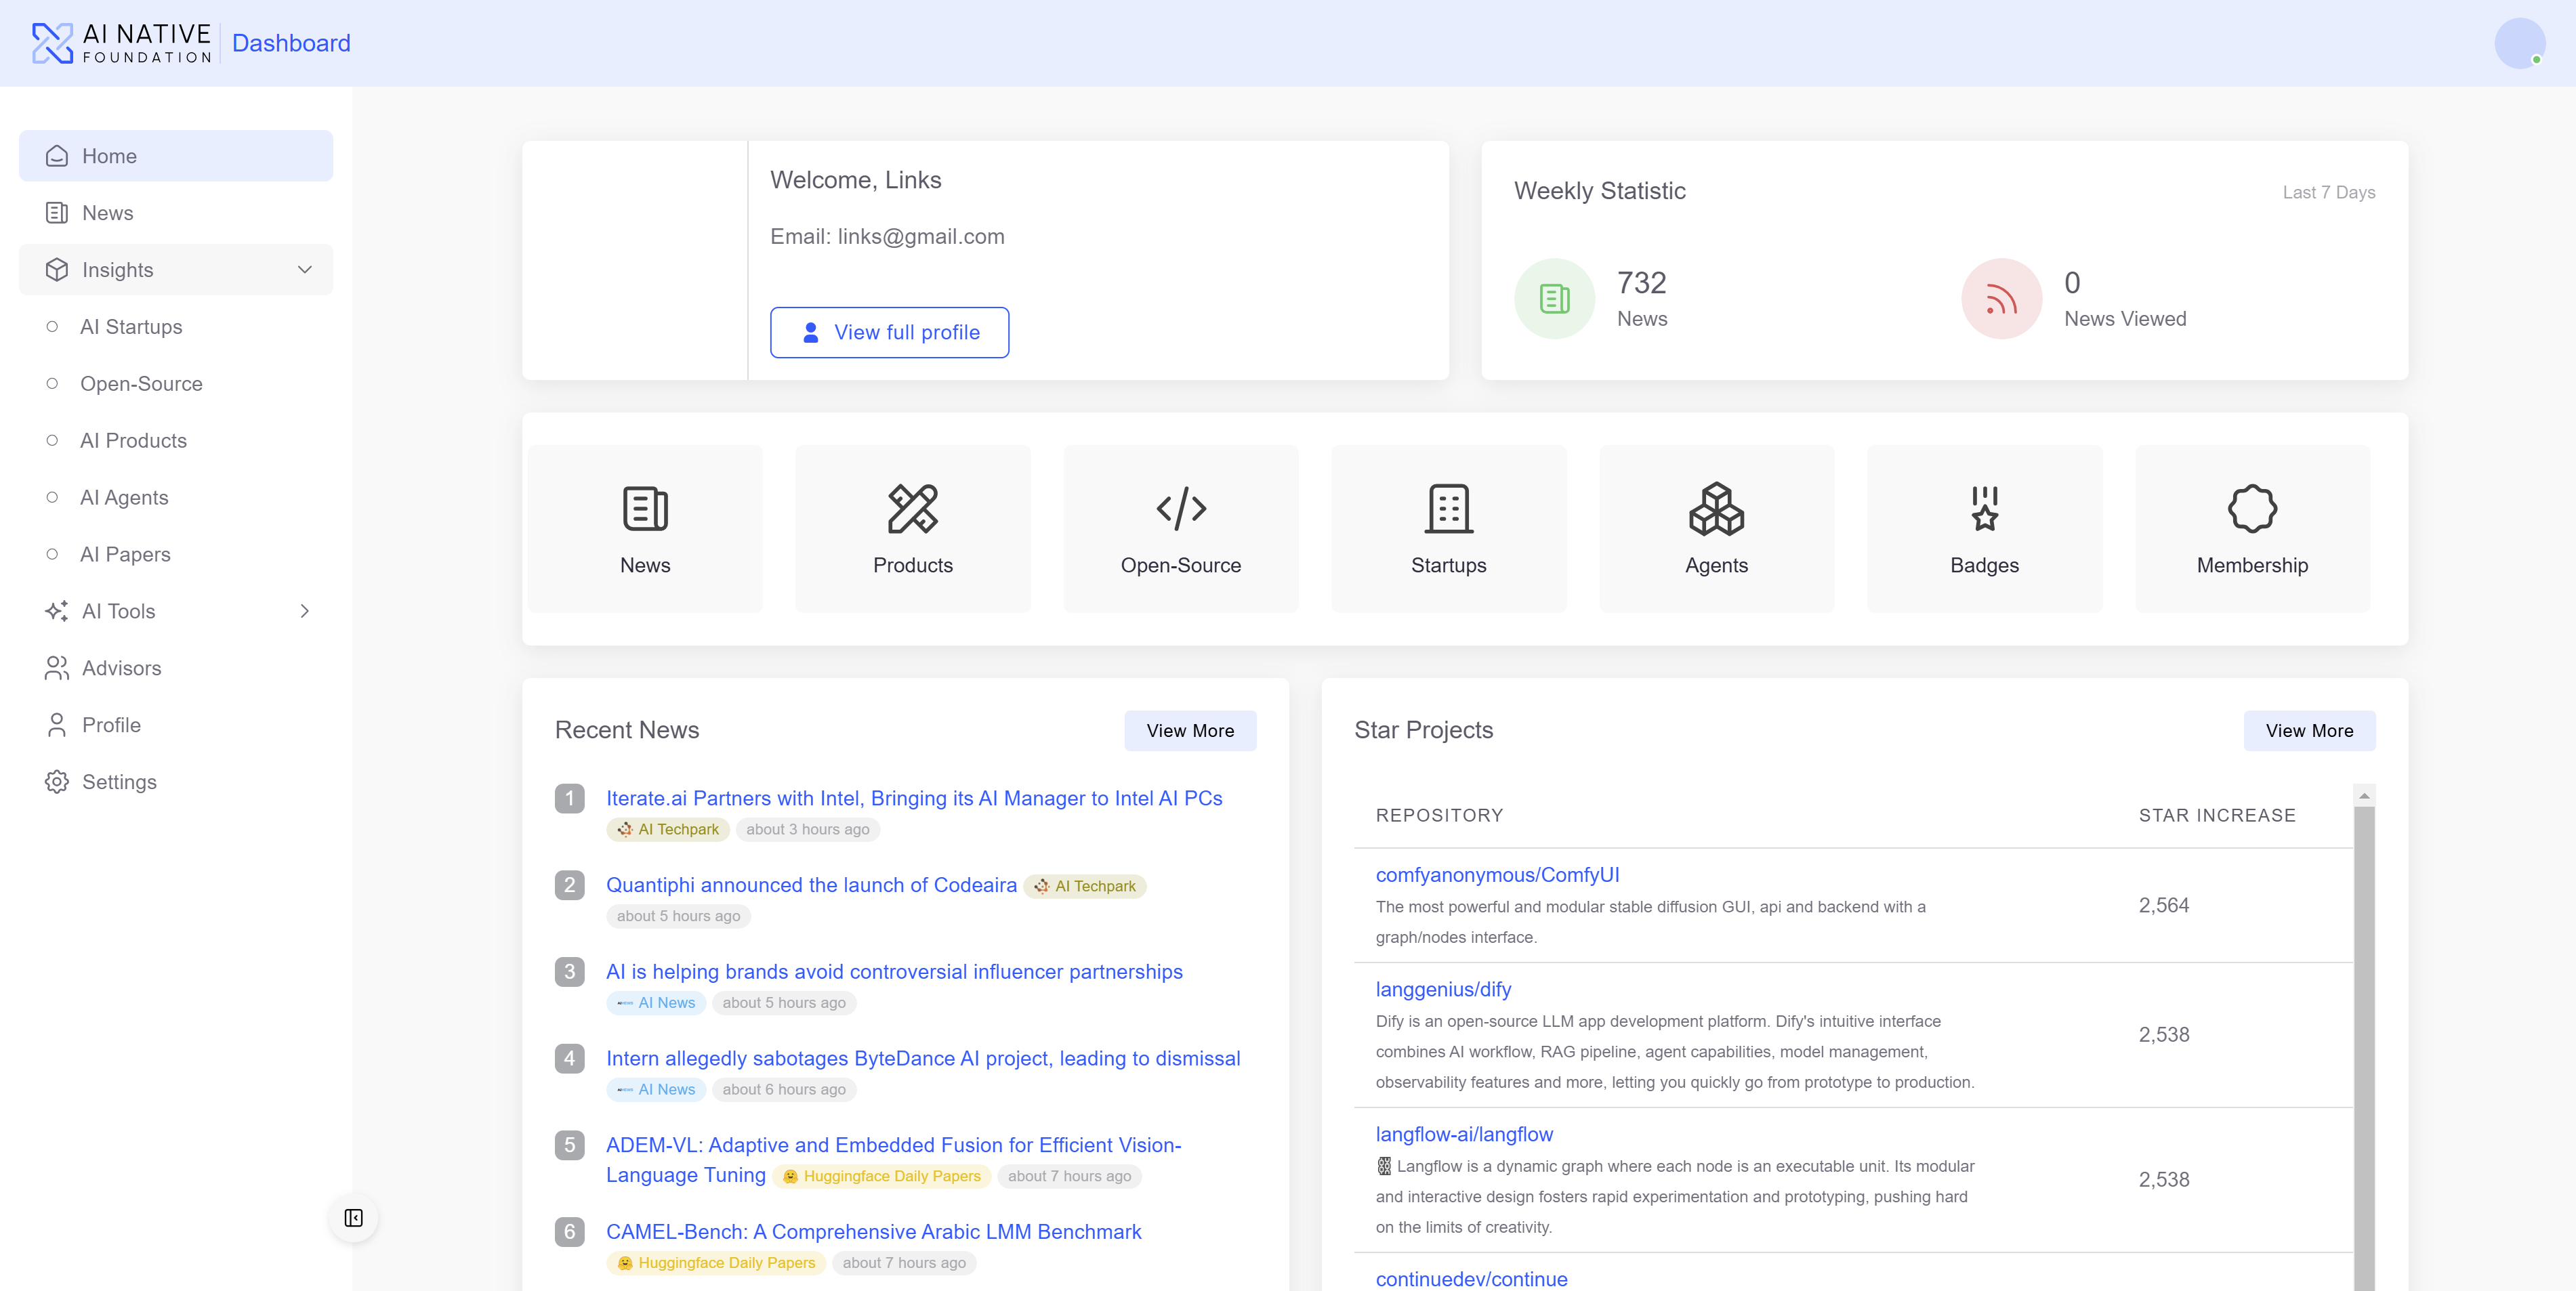Collapse the sidebar with the panel toggle
This screenshot has height=1291, width=2576.
click(353, 1218)
